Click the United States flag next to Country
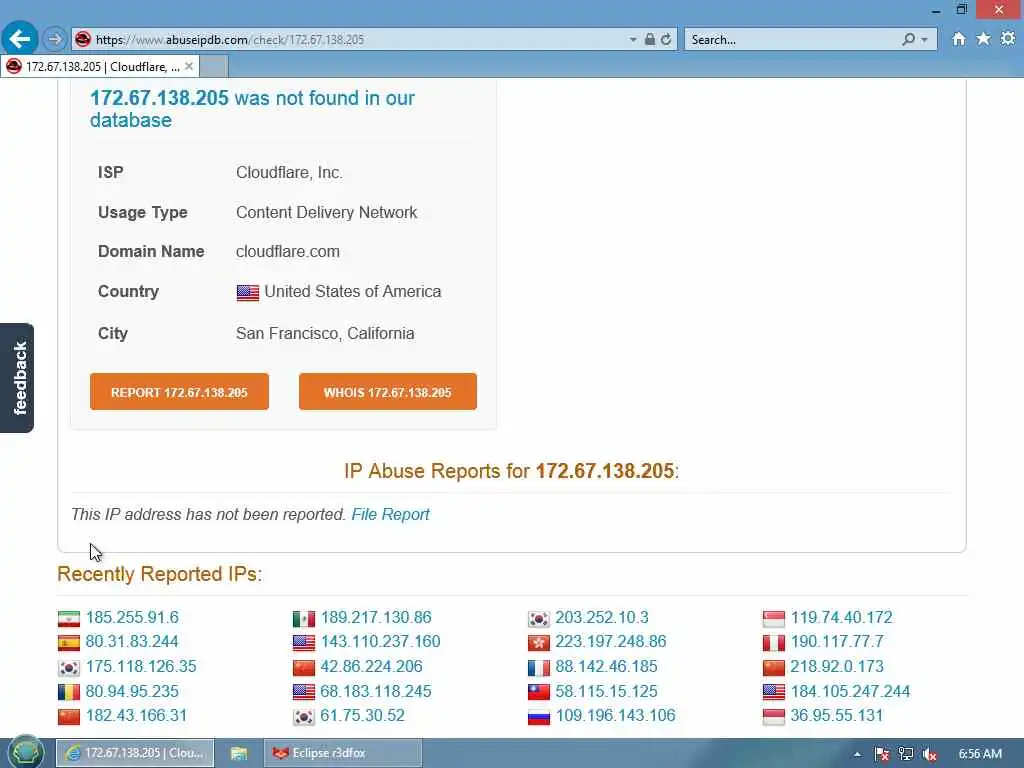 (248, 293)
